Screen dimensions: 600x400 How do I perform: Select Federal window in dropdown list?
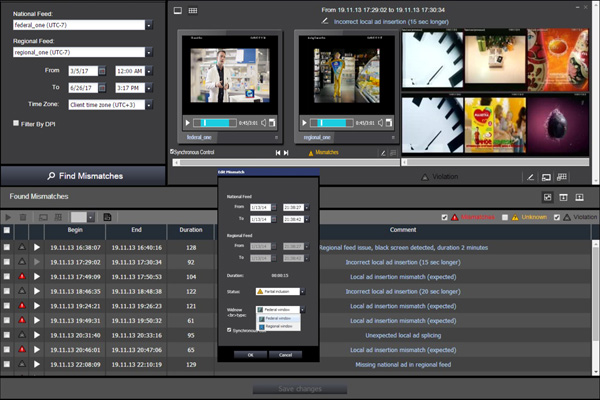(x=279, y=319)
